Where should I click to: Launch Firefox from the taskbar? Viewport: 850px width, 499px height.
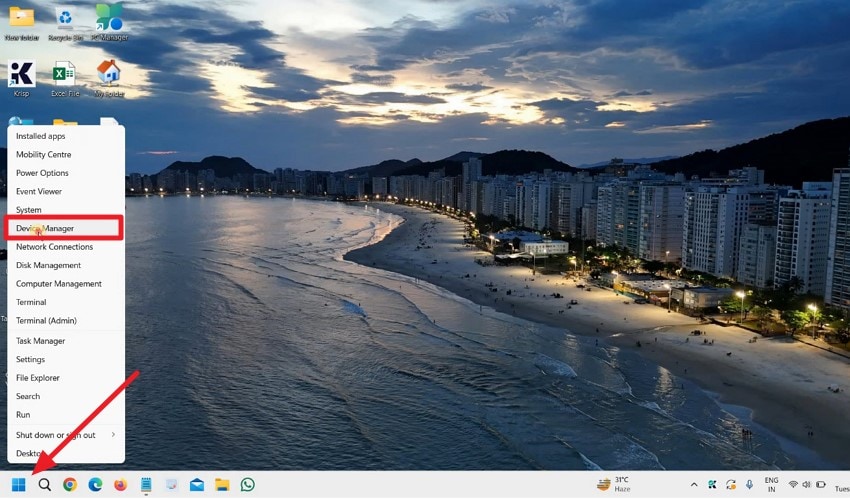[x=120, y=484]
